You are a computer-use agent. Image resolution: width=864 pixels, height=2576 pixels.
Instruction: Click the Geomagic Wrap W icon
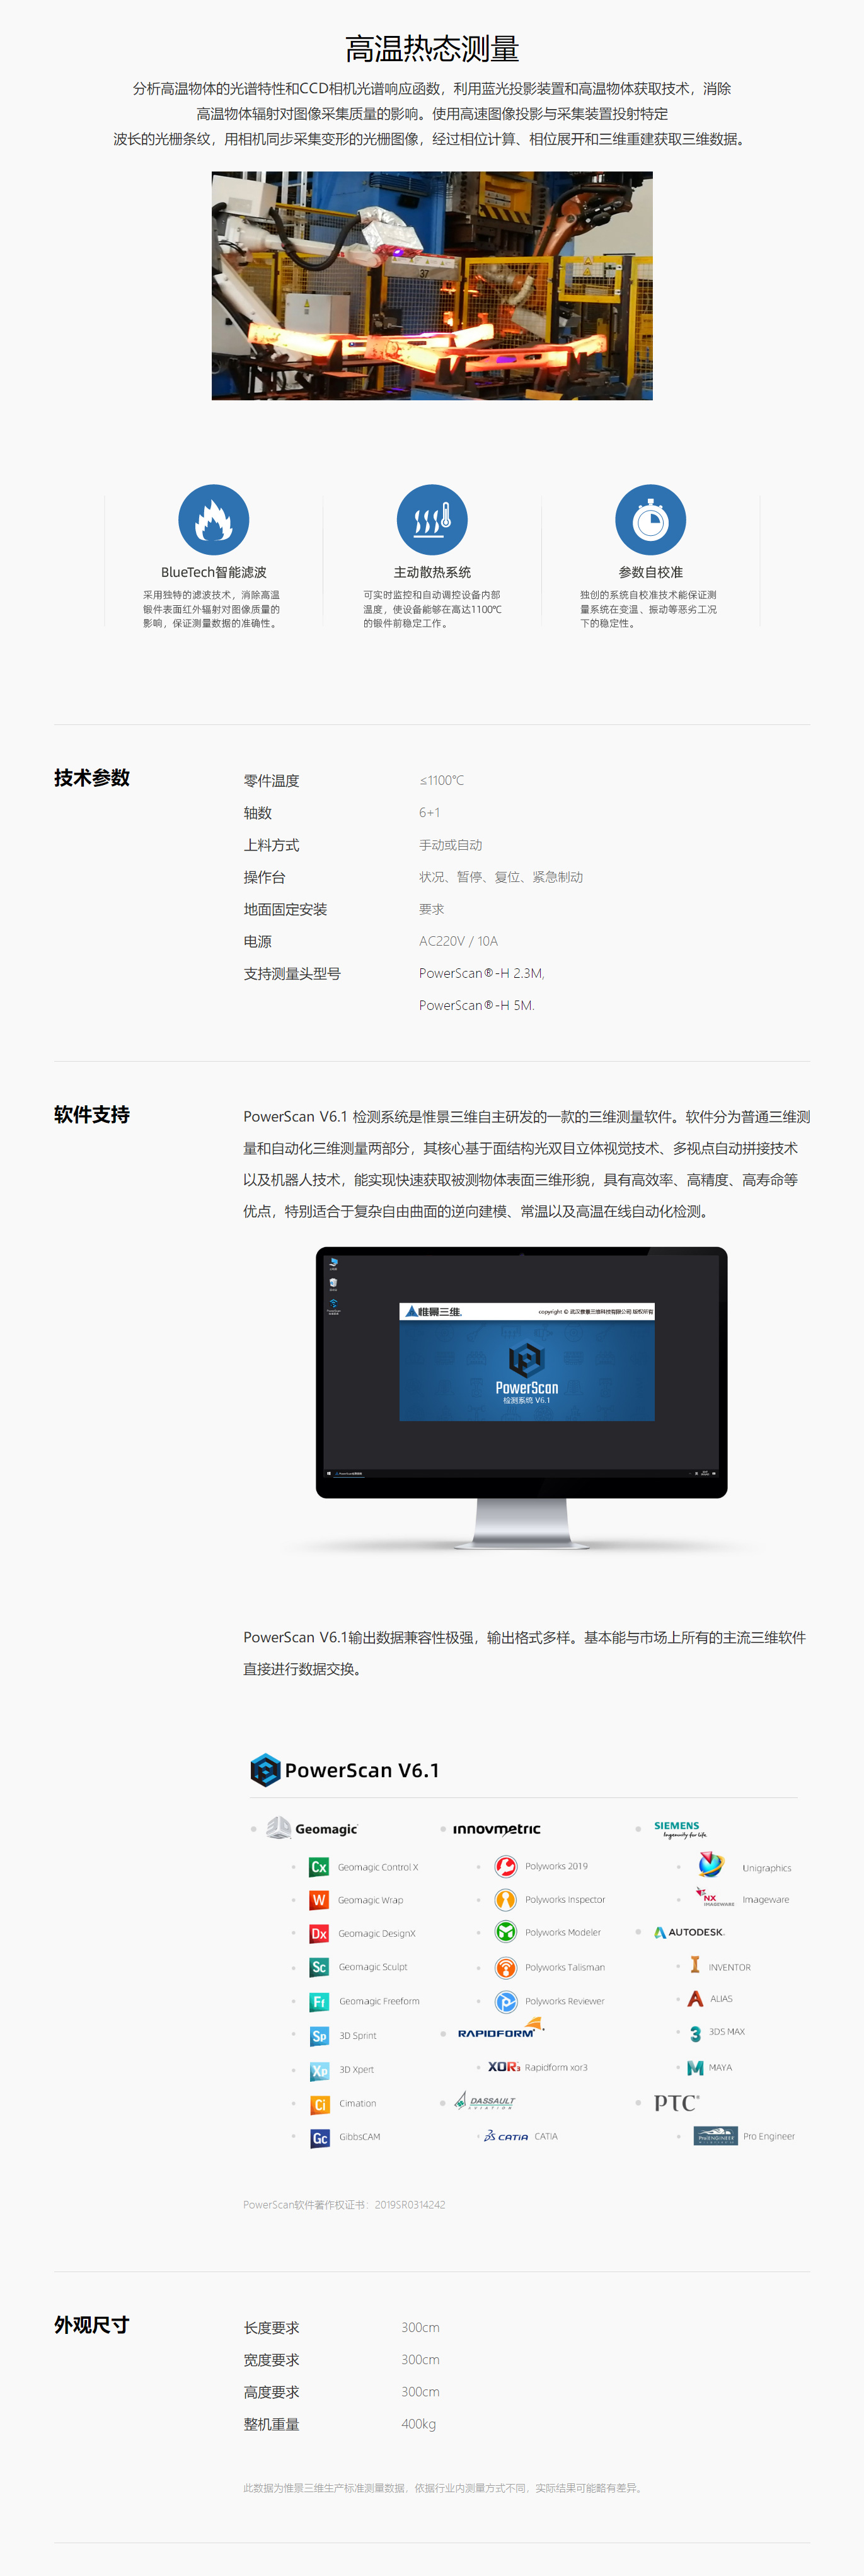click(x=319, y=1900)
